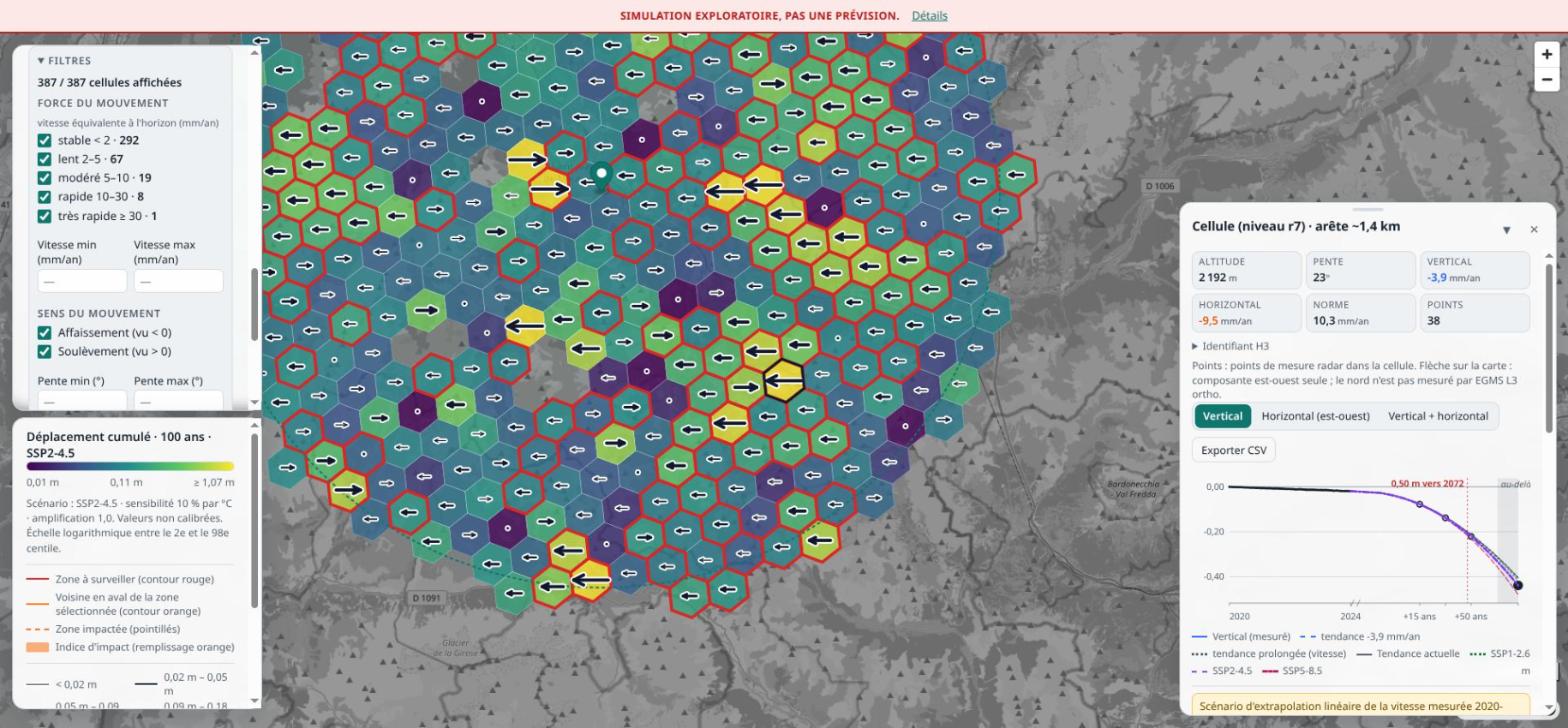Select the Vertical tab
1568x728 pixels.
tap(1223, 416)
